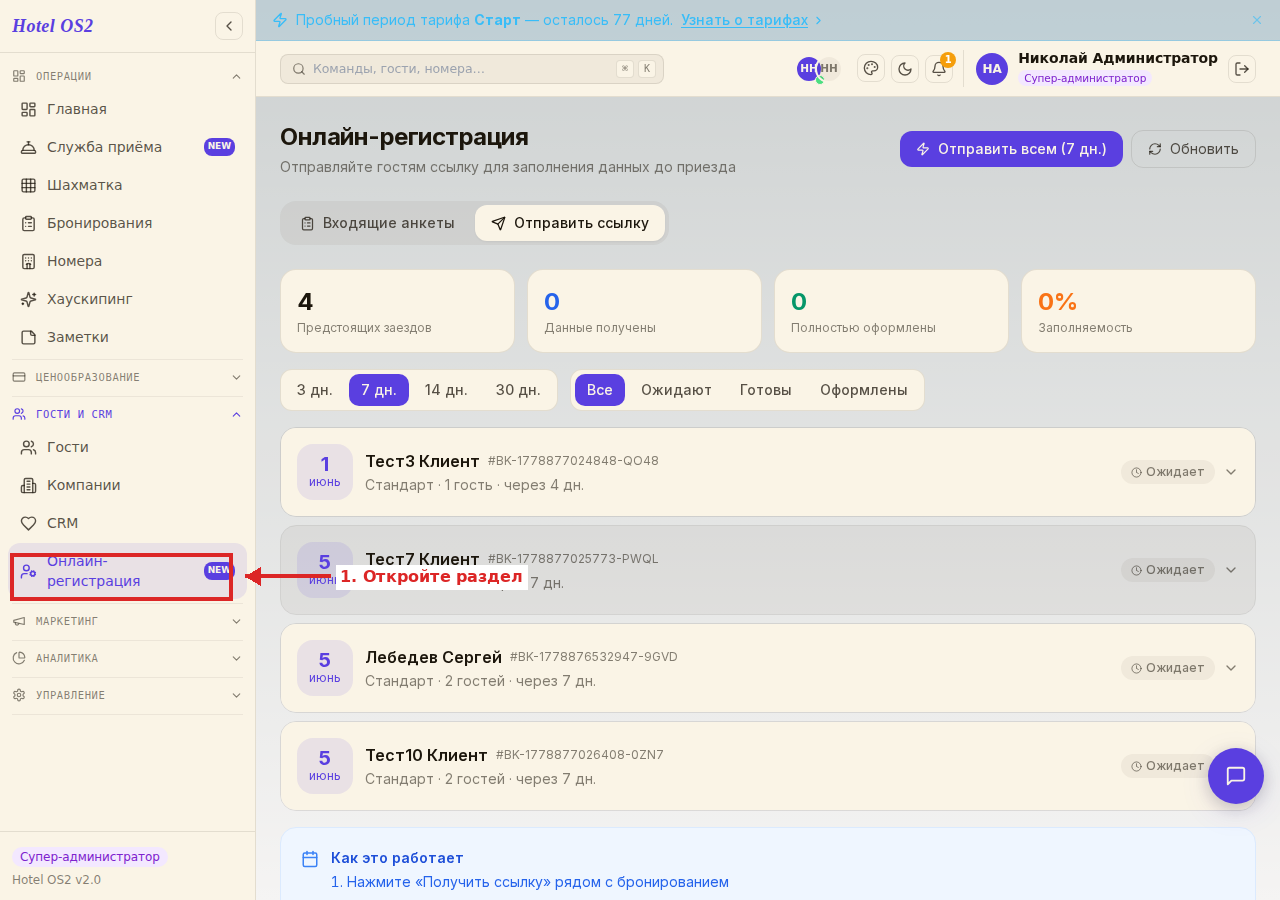1280x900 pixels.
Task: Collapse the sidebar with the chevron button
Action: pos(229,26)
